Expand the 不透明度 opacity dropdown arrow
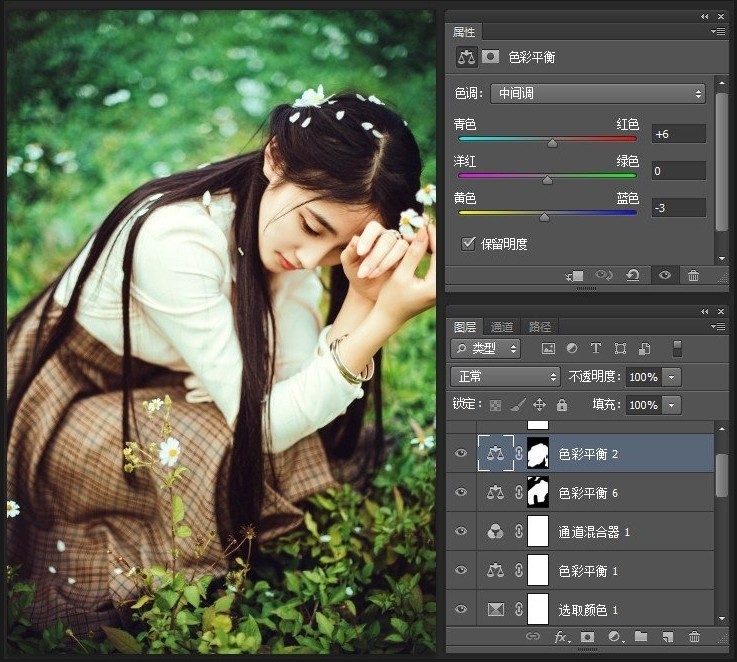Image resolution: width=737 pixels, height=662 pixels. (671, 377)
